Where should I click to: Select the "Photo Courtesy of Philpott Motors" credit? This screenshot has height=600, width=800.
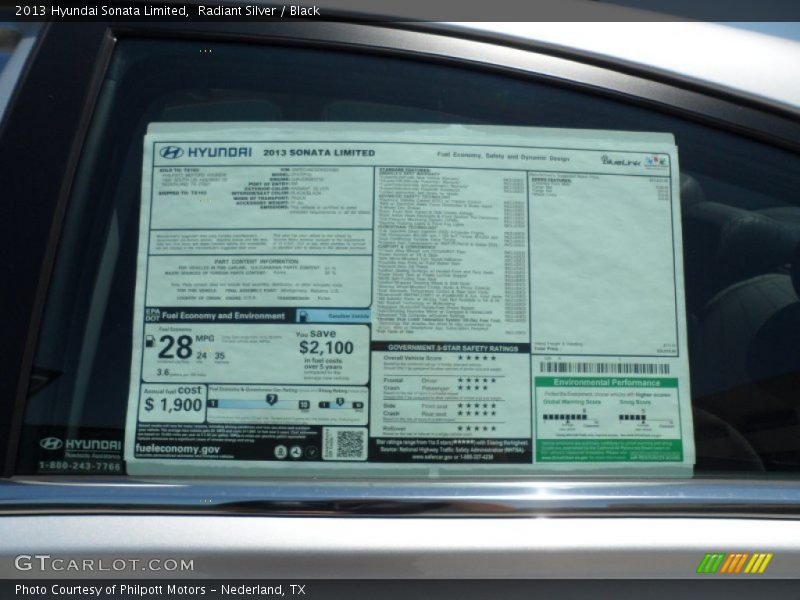point(110,590)
